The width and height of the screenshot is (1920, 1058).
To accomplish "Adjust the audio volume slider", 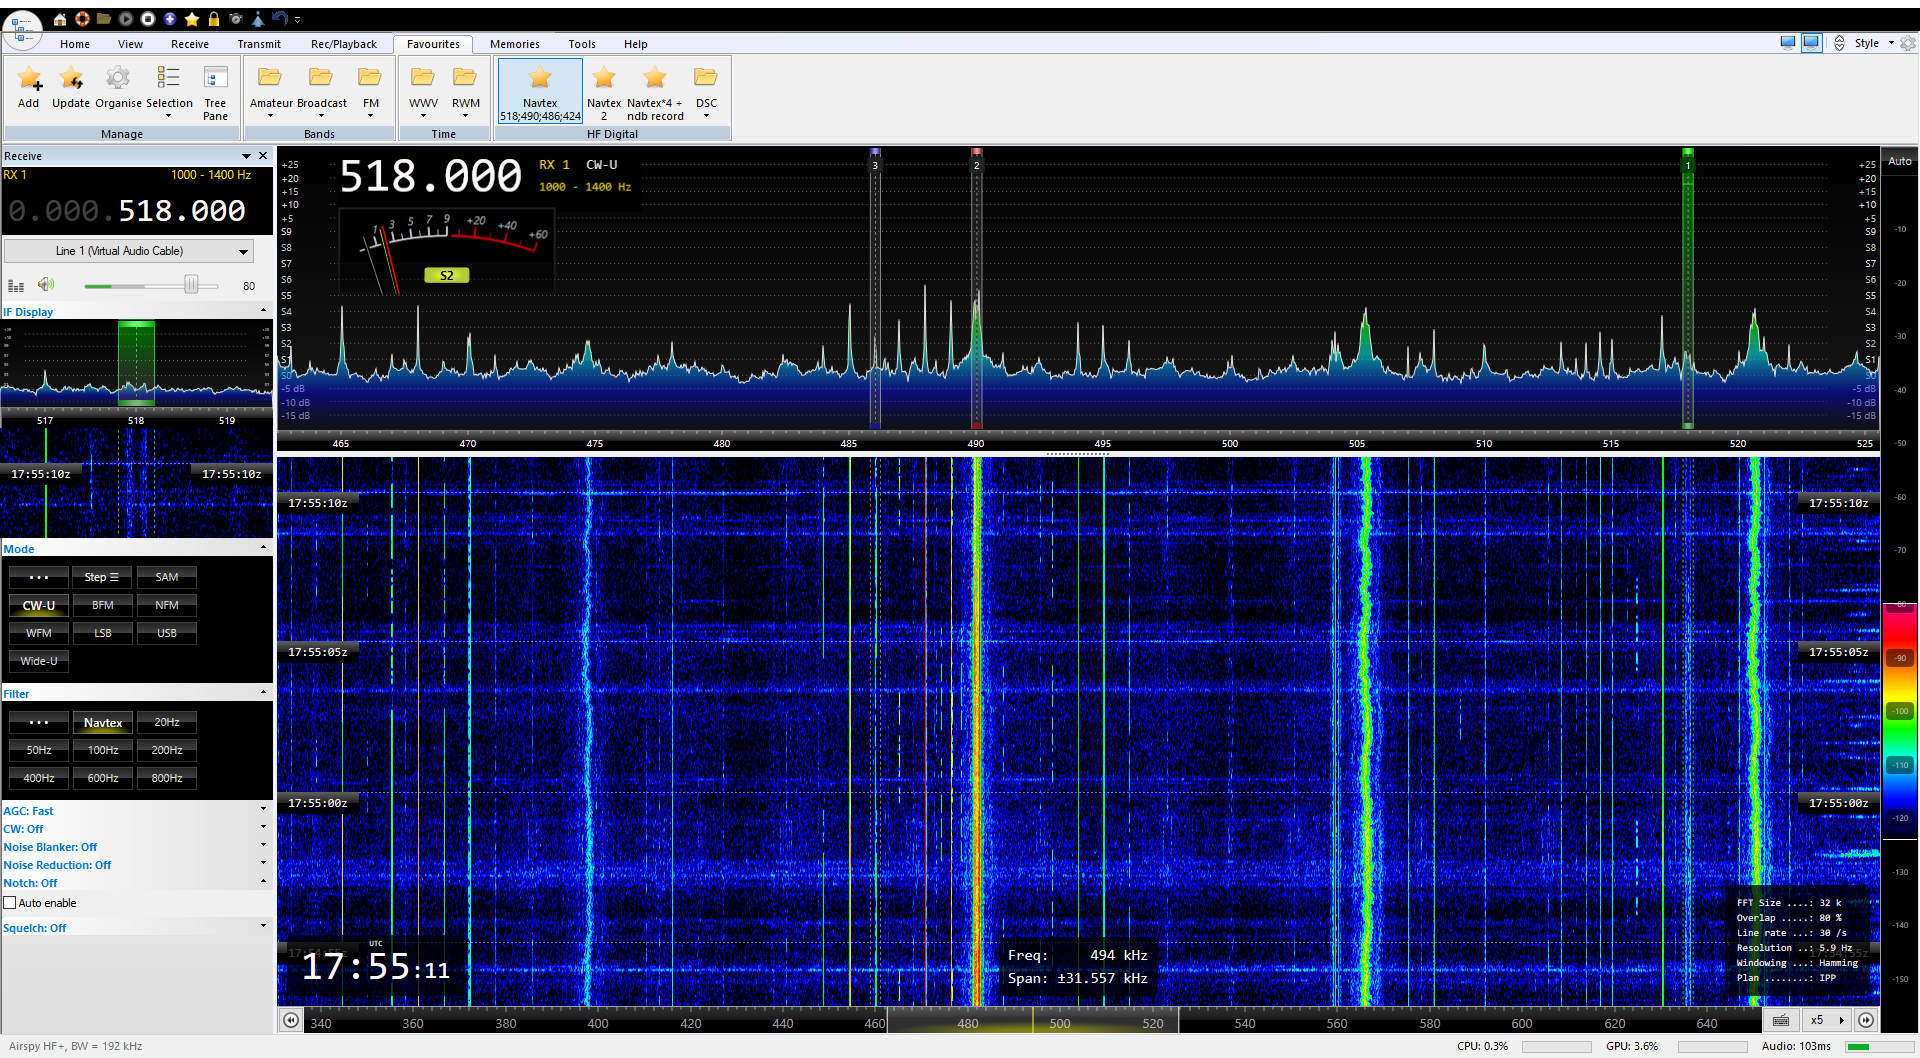I will tap(190, 285).
